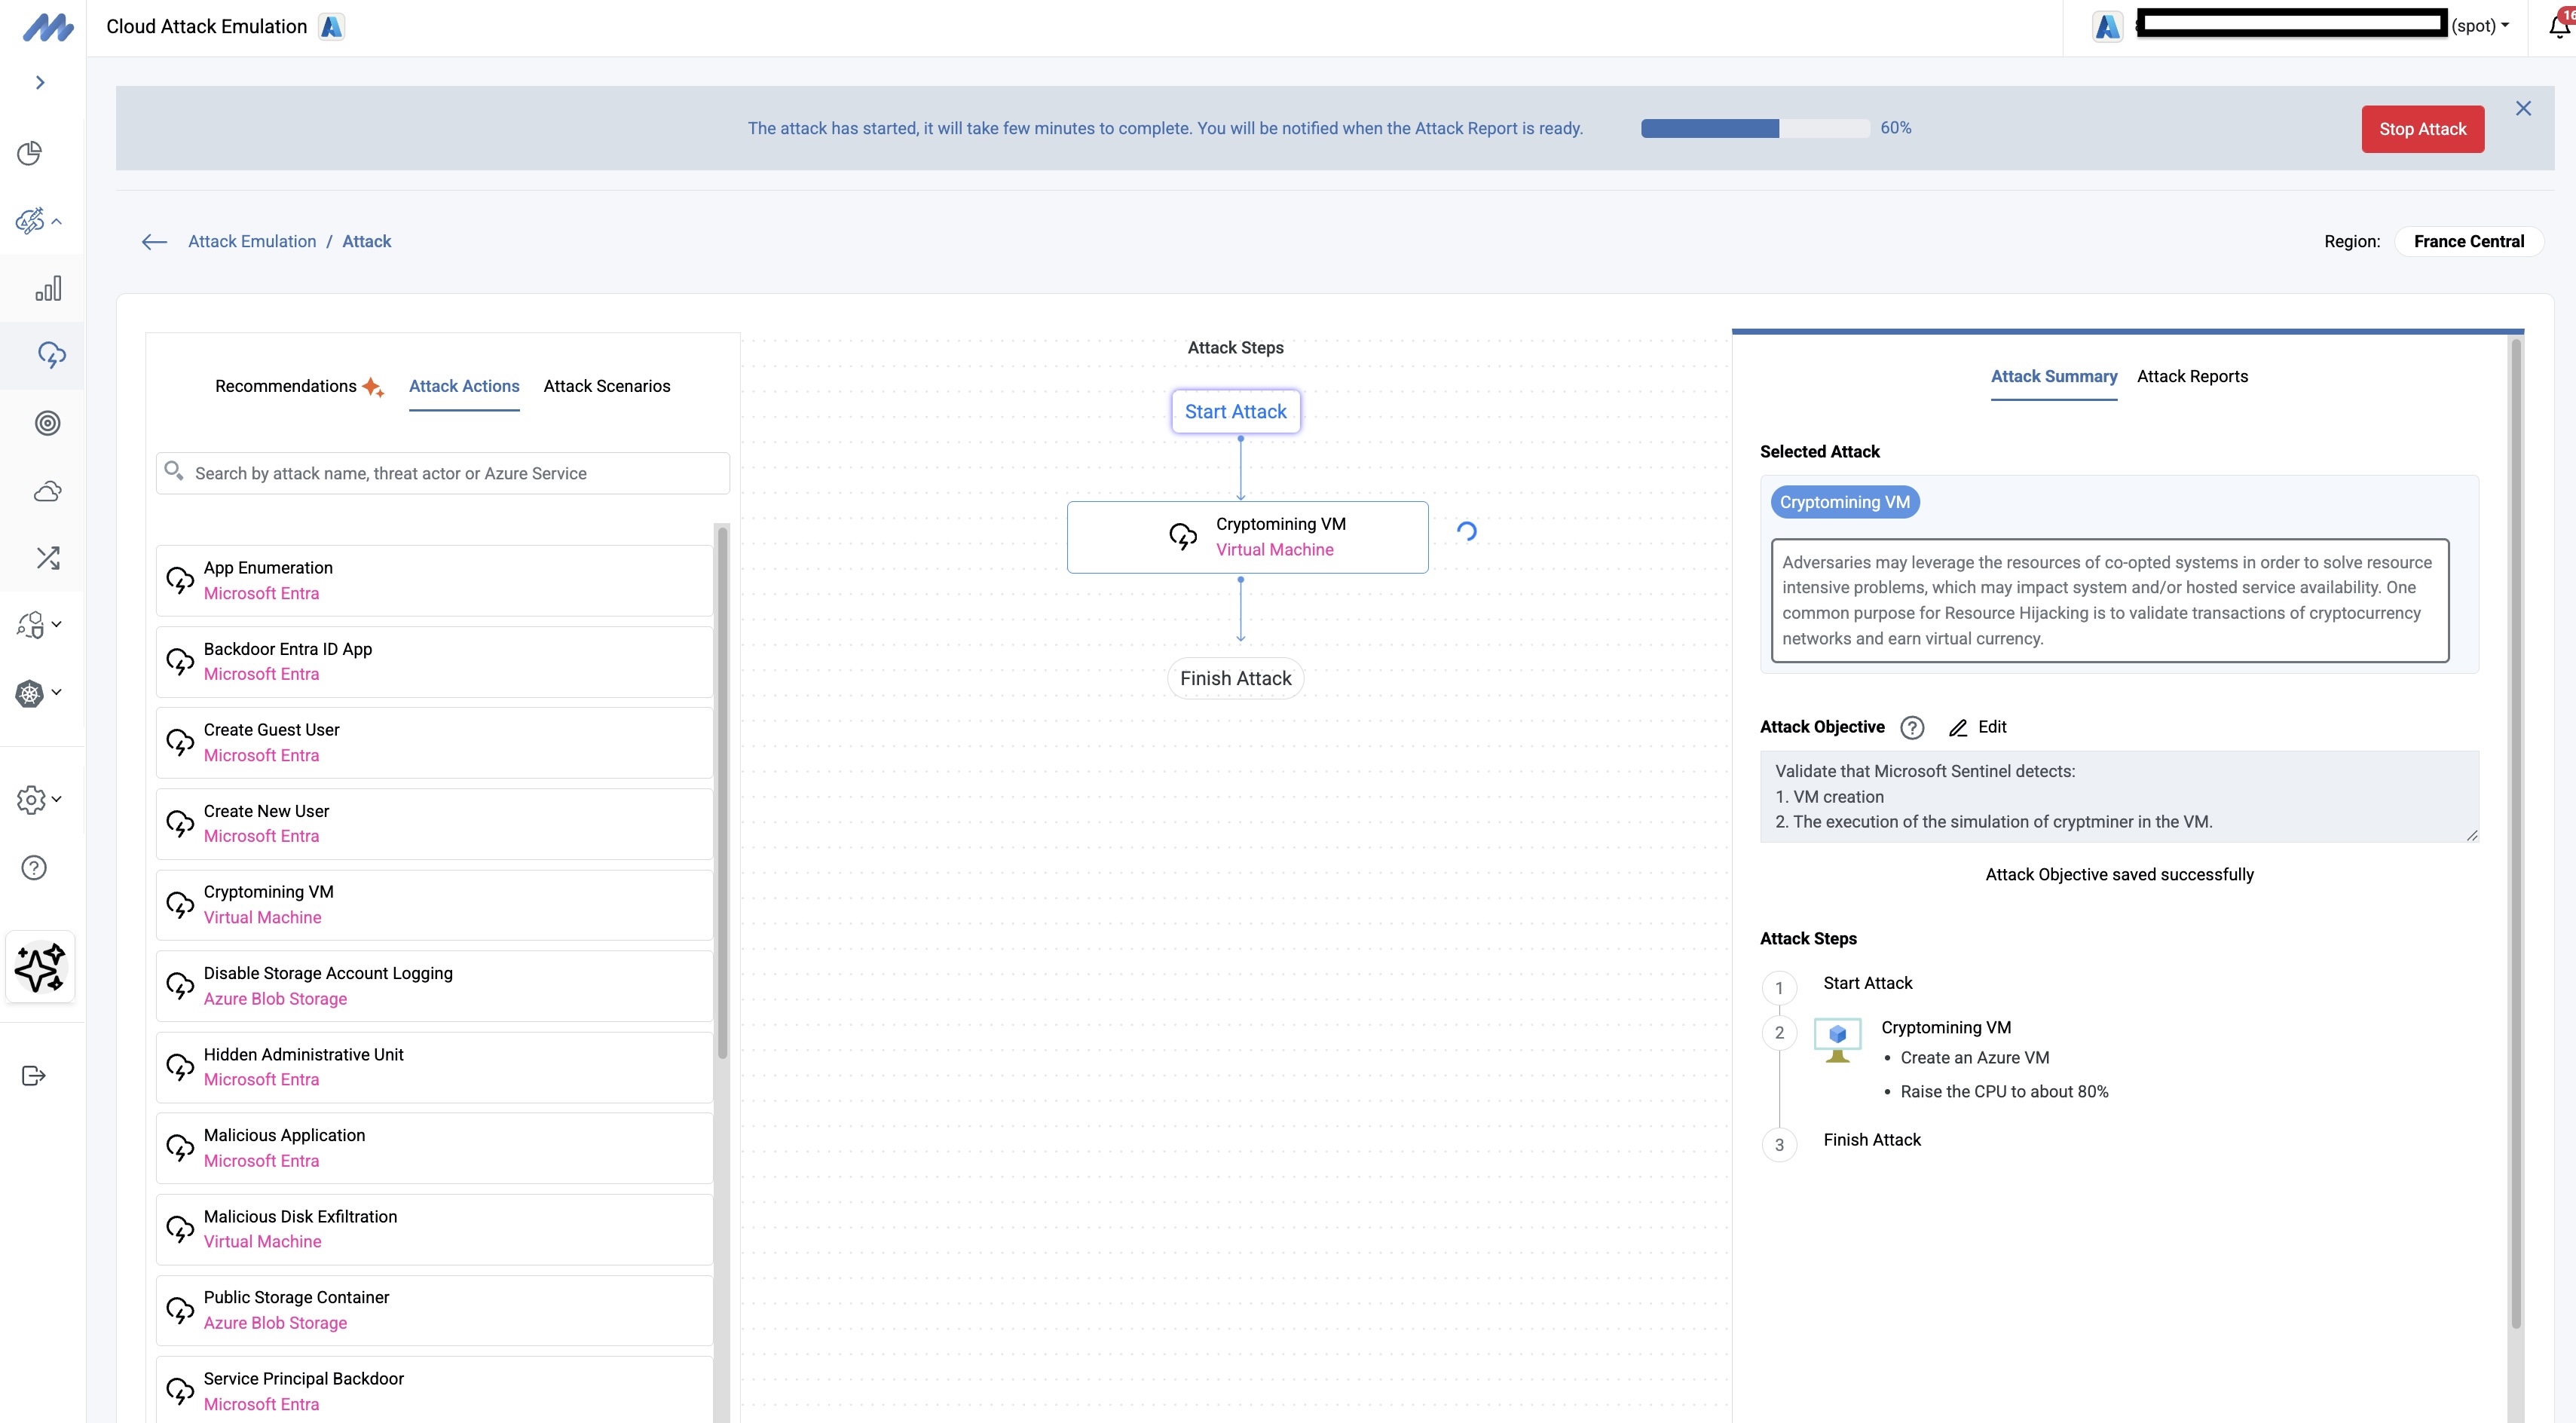This screenshot has height=1423, width=2576.
Task: Select Malicious Application action
Action: [434, 1147]
